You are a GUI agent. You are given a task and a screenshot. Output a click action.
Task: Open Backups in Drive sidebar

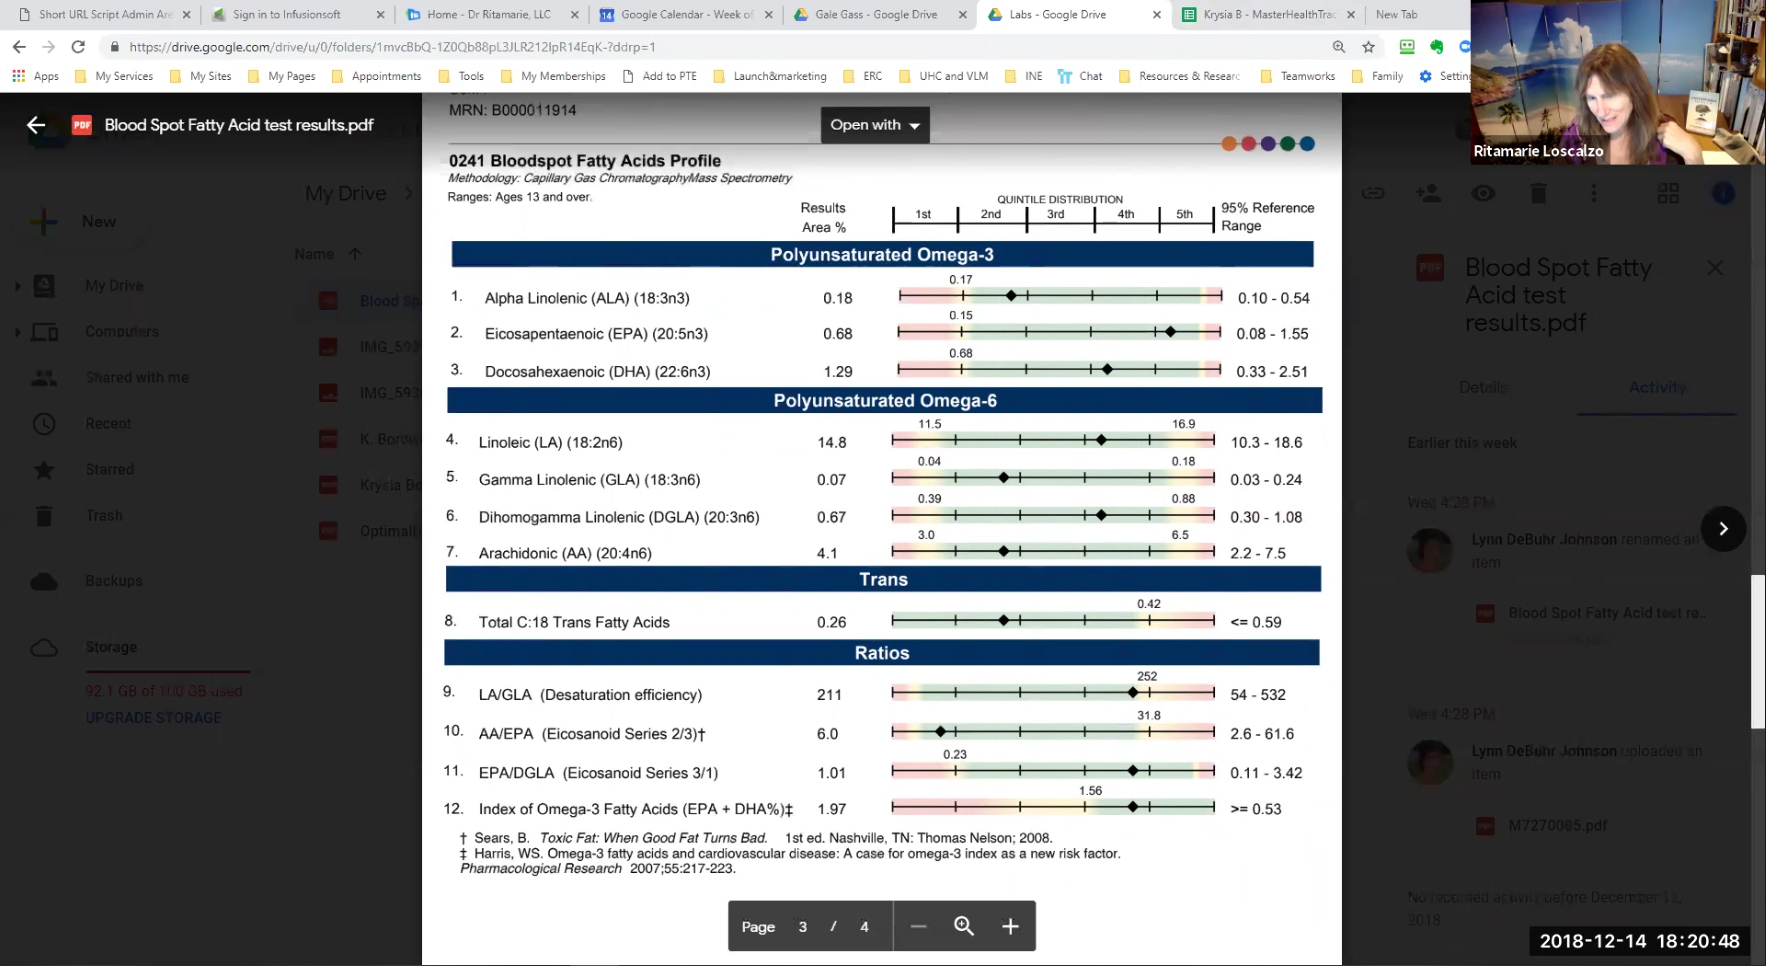click(114, 581)
